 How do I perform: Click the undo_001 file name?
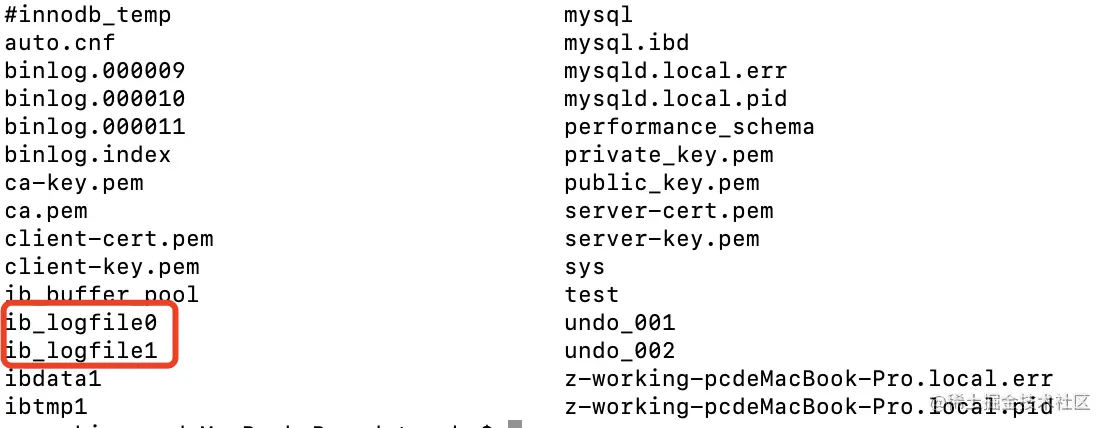(620, 323)
